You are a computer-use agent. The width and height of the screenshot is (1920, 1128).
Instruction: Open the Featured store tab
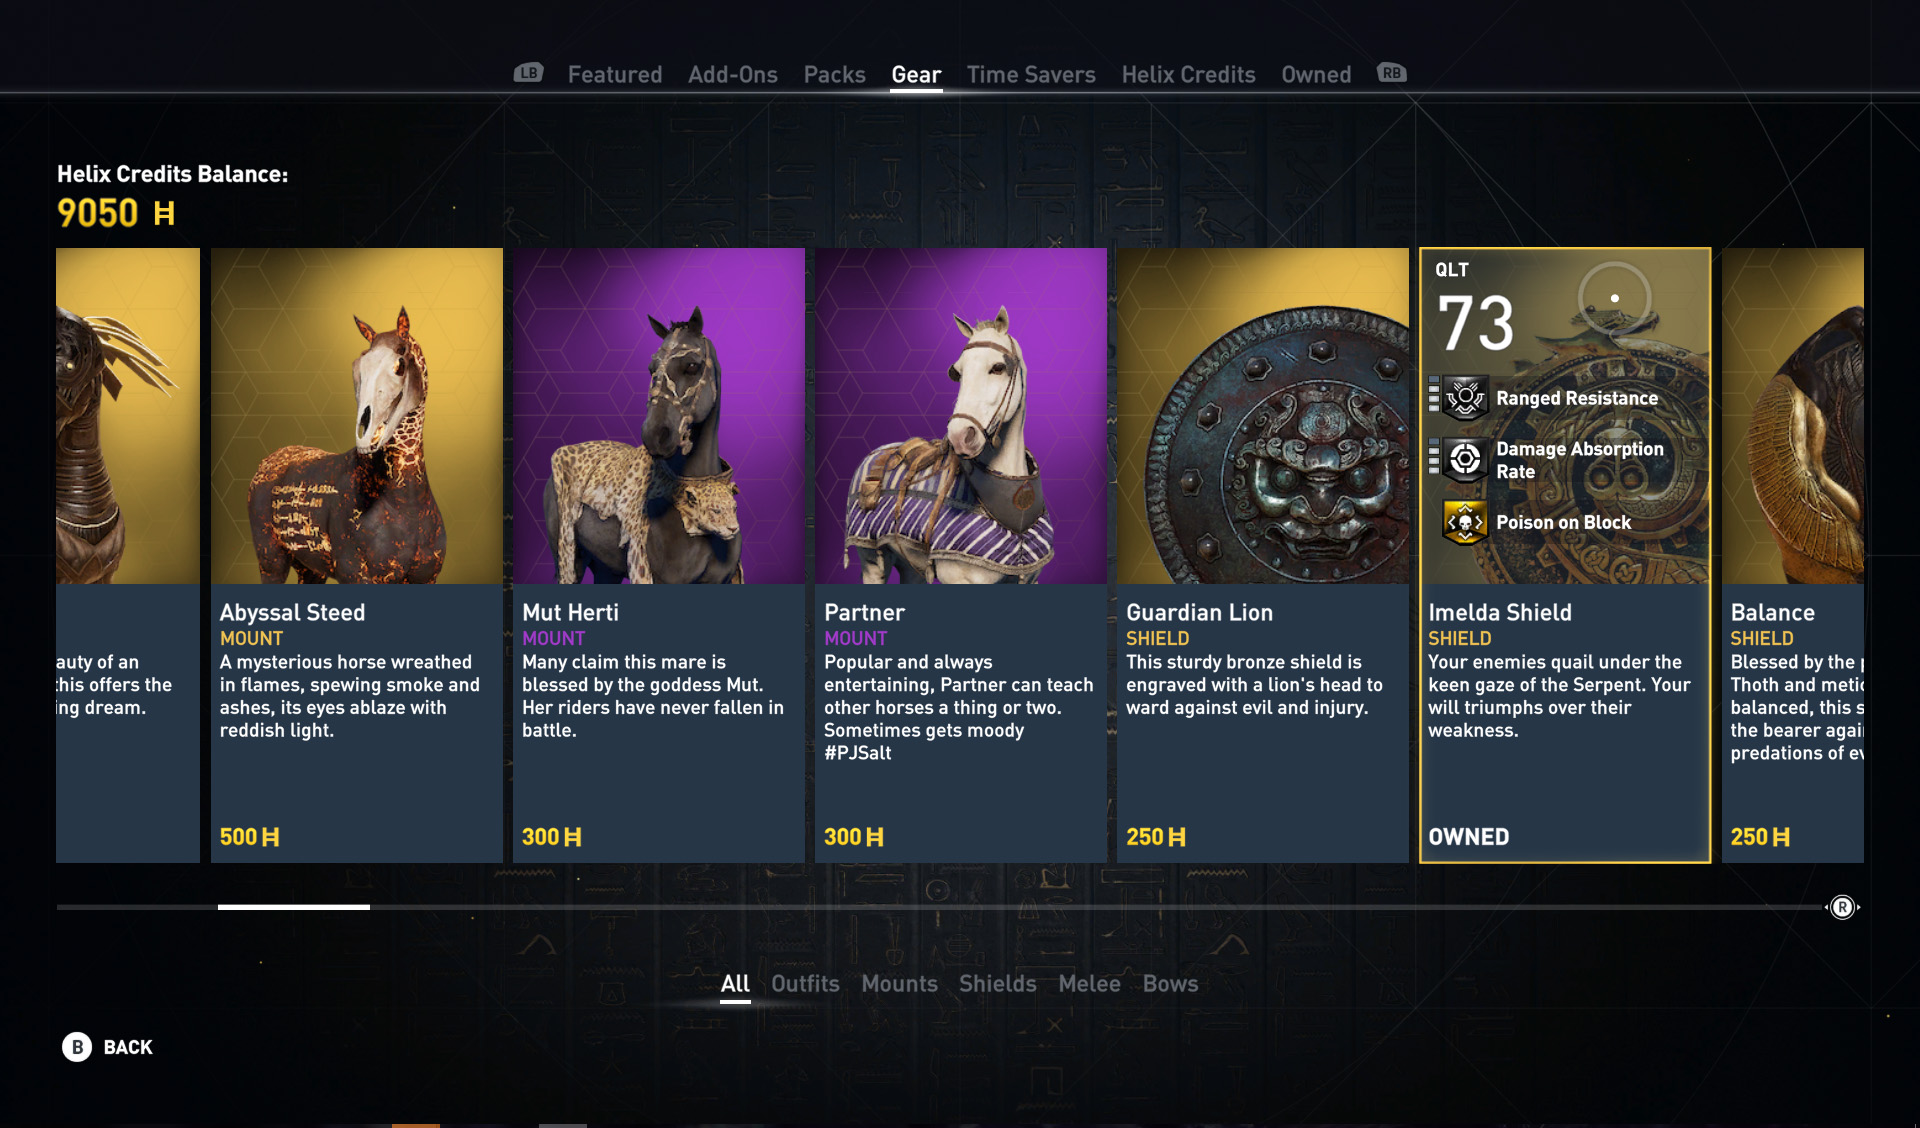(615, 75)
